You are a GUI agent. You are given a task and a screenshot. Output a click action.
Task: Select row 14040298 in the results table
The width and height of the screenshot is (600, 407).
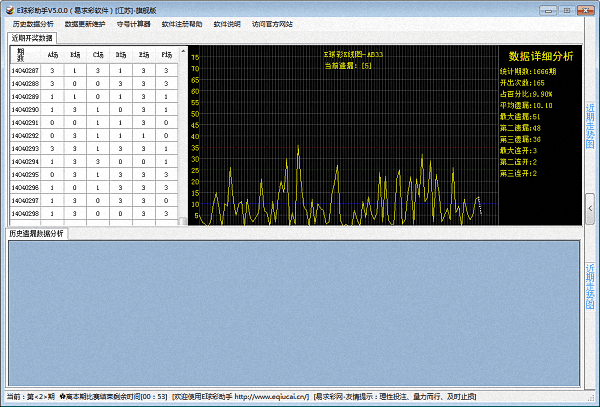(94, 213)
